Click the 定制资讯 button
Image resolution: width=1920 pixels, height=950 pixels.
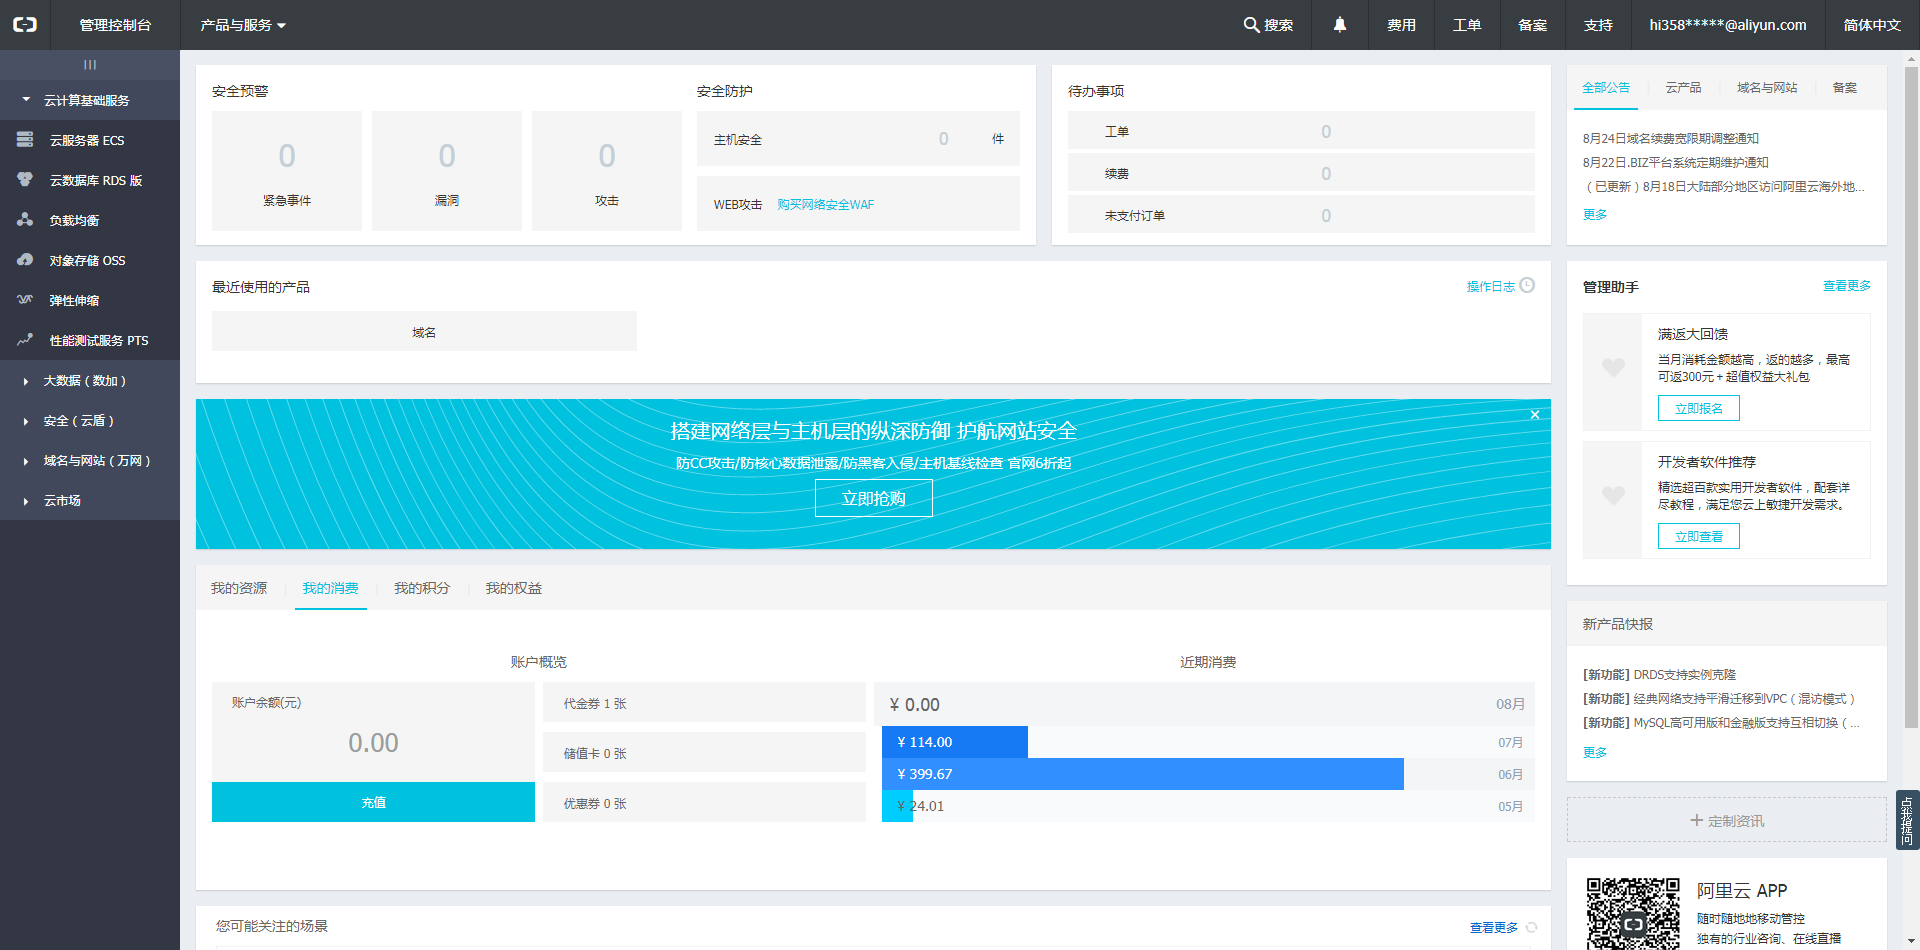(1727, 820)
